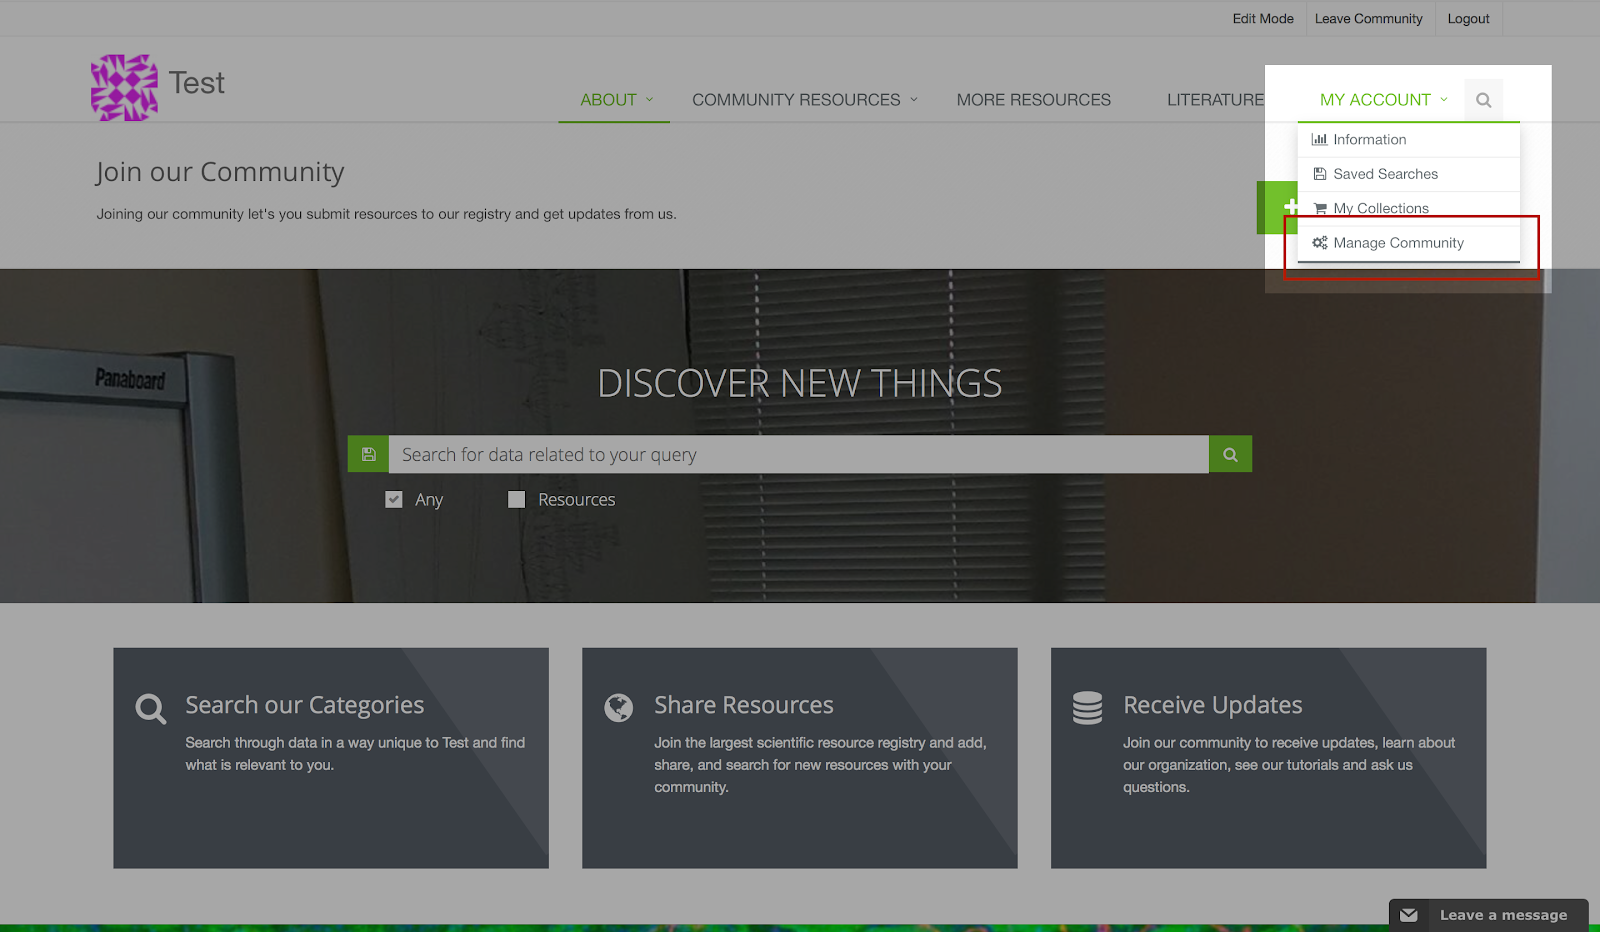This screenshot has width=1600, height=932.
Task: Click the green search submit button
Action: click(x=1230, y=454)
